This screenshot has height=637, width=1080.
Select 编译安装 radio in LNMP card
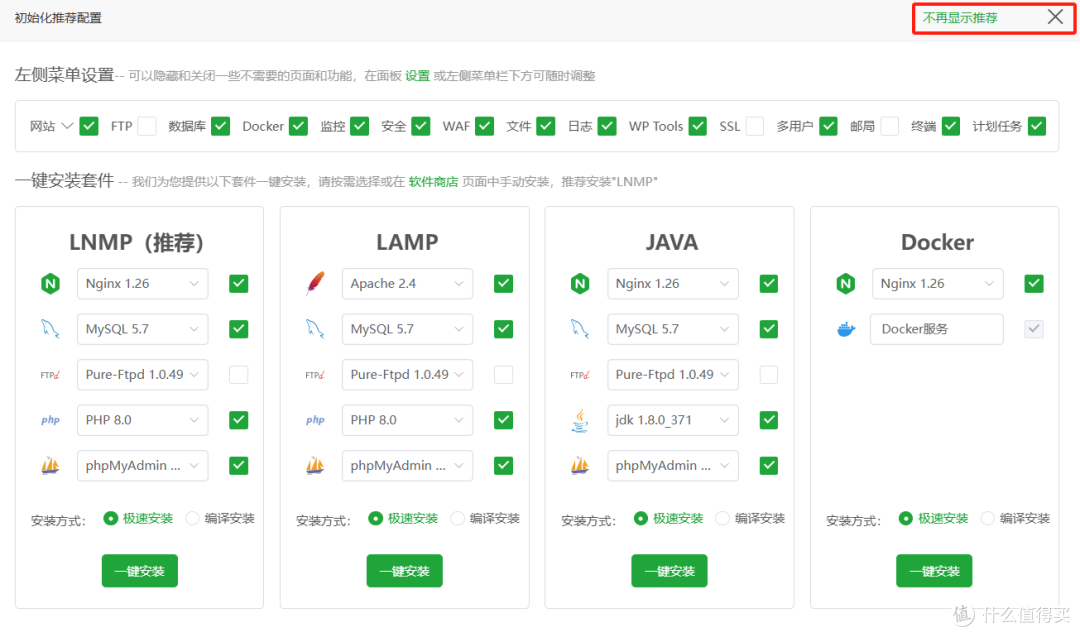coord(192,518)
